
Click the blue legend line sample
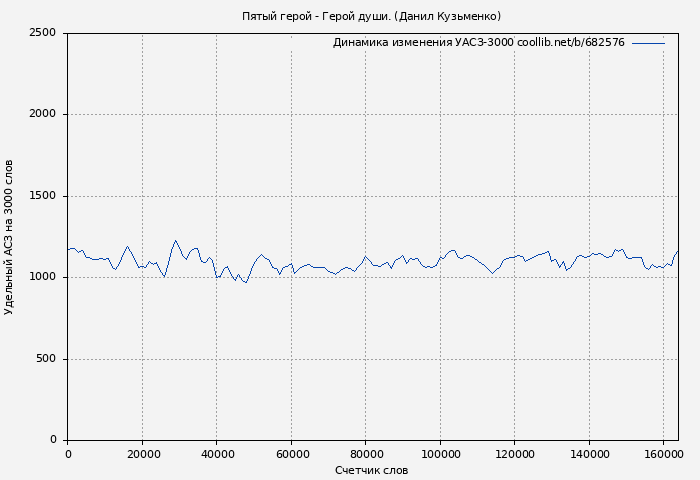coord(648,43)
